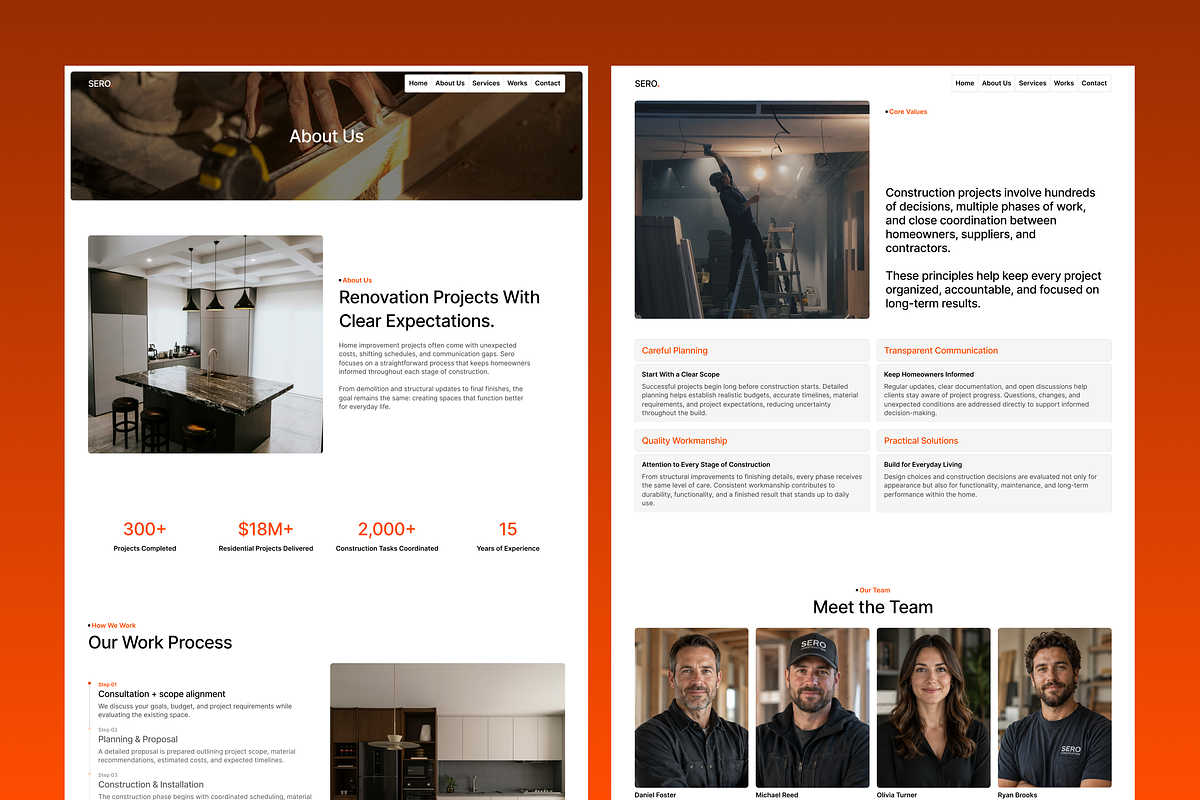Click the About Us hero banner title
The height and width of the screenshot is (800, 1200).
pos(327,136)
